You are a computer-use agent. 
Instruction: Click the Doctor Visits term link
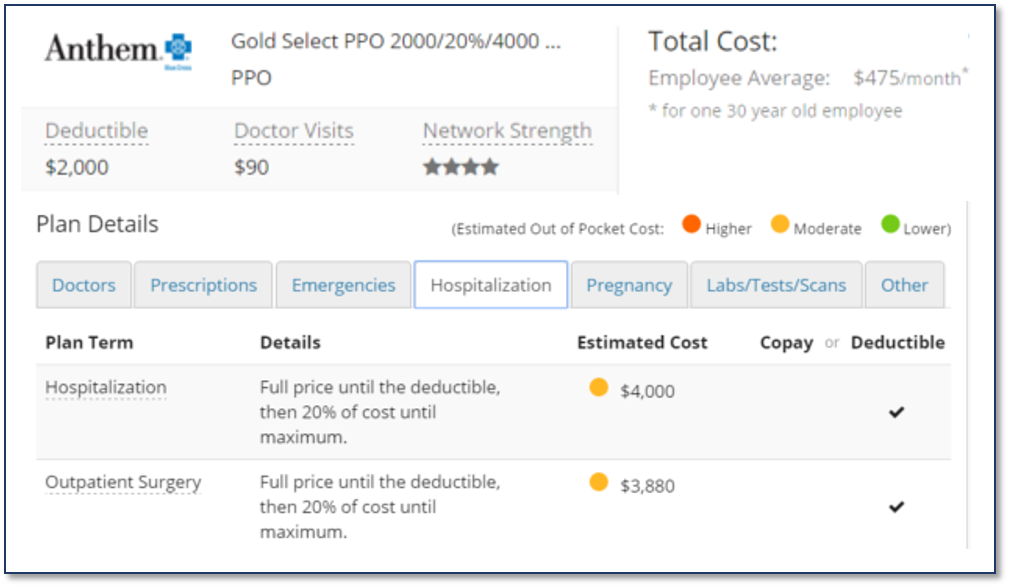293,131
